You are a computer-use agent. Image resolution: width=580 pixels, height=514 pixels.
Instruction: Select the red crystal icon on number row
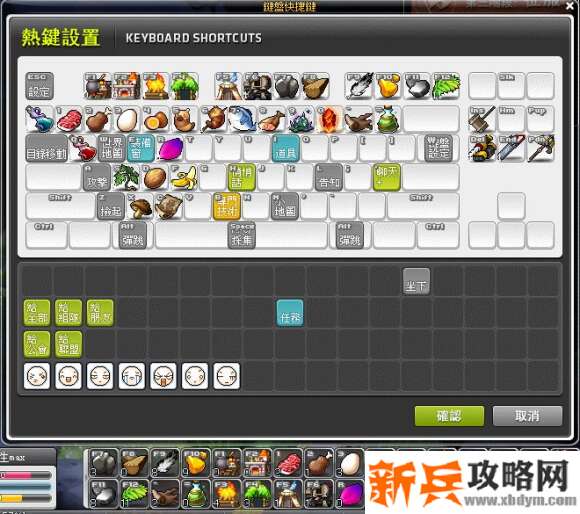tap(330, 119)
